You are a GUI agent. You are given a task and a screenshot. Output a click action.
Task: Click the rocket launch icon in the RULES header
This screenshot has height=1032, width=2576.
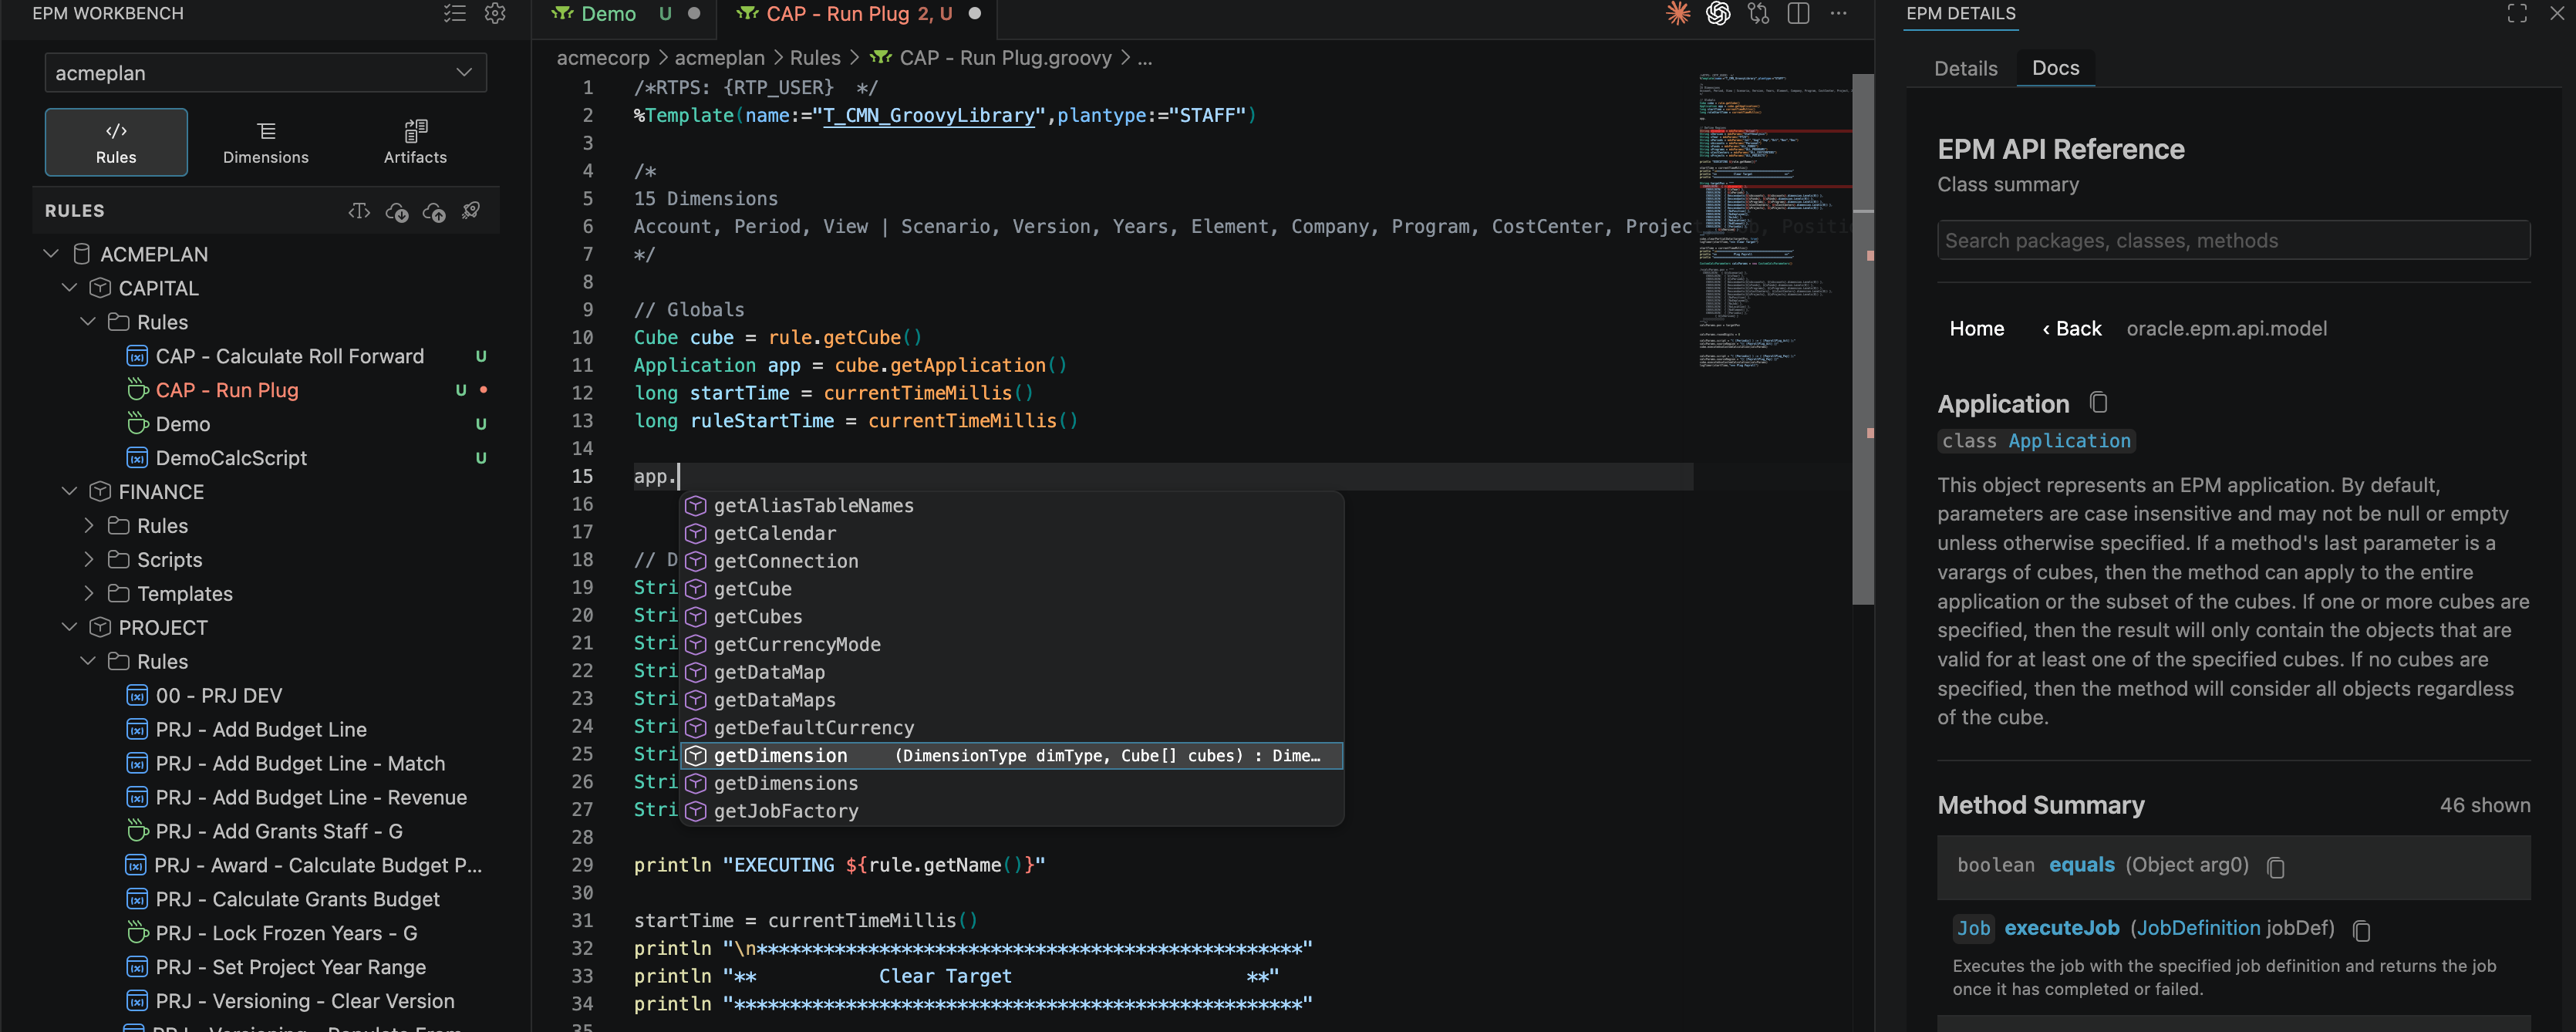[x=471, y=211]
